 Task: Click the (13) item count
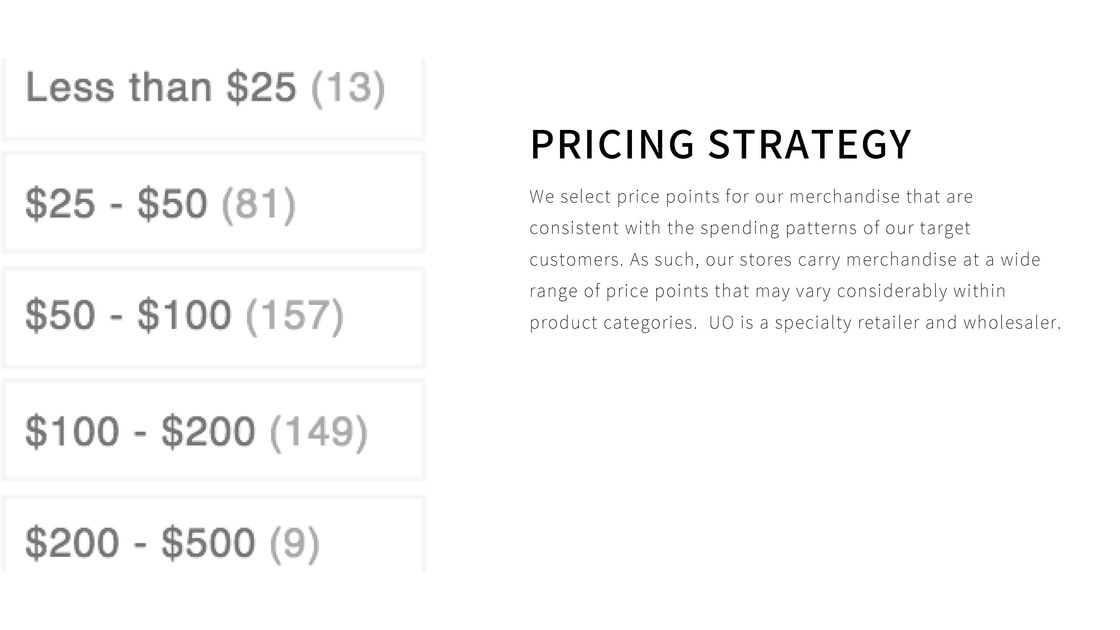pos(348,88)
